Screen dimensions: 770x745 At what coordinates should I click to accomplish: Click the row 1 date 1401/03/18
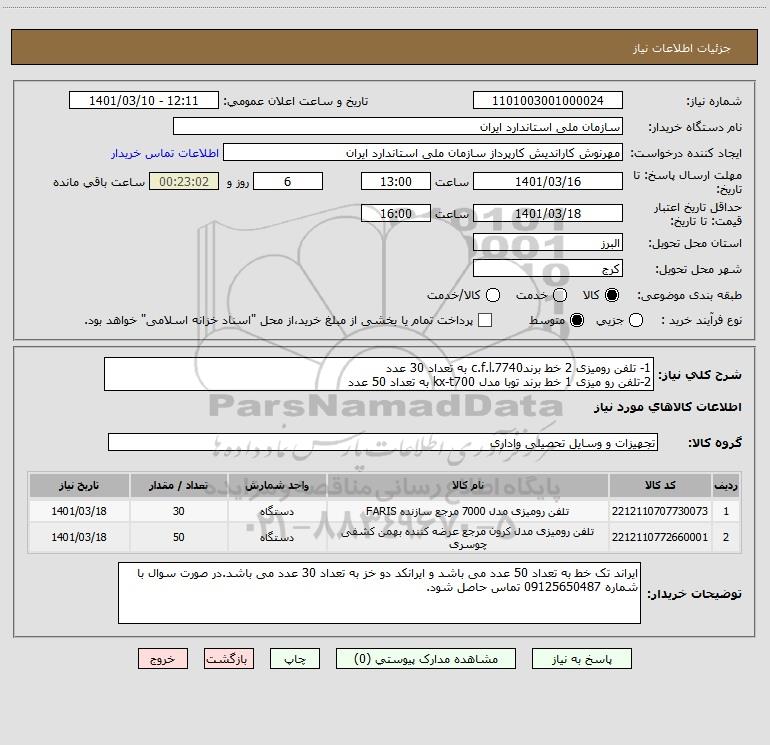pyautogui.click(x=79, y=511)
